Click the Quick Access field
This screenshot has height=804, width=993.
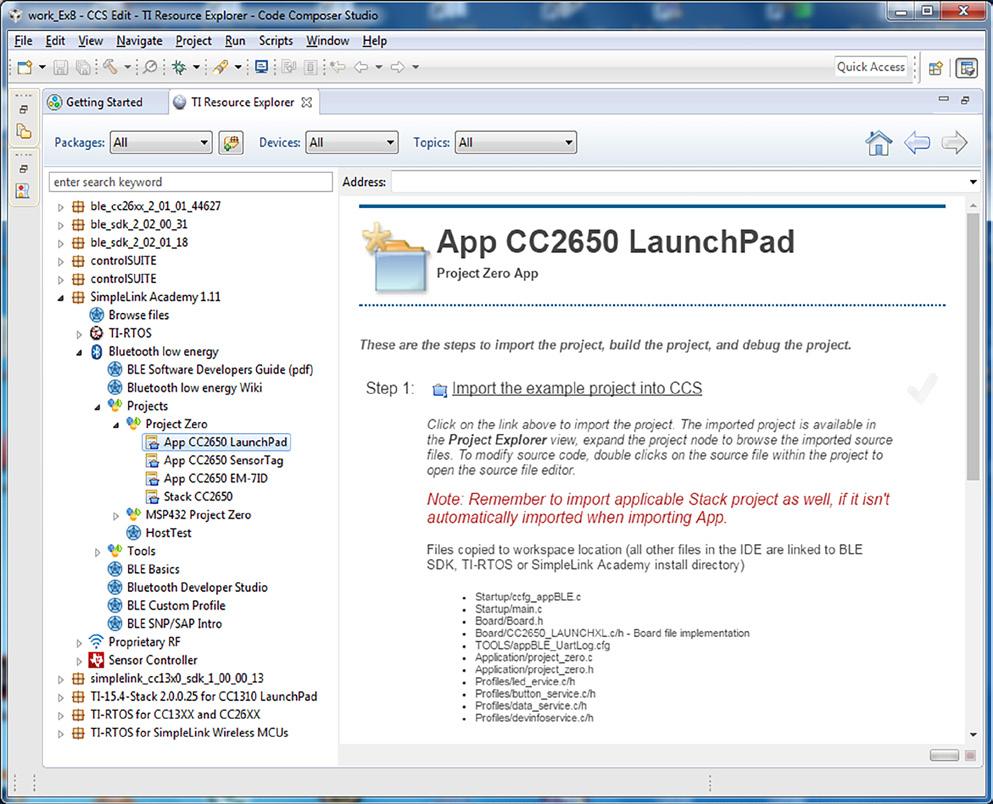pos(871,66)
